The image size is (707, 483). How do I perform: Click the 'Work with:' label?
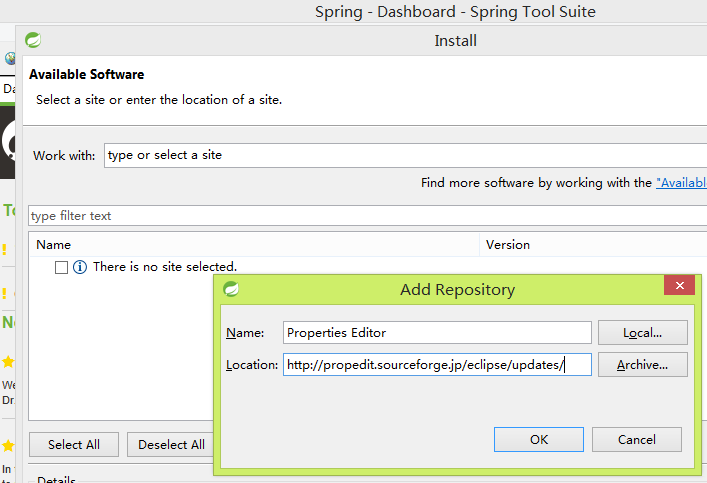coord(64,156)
